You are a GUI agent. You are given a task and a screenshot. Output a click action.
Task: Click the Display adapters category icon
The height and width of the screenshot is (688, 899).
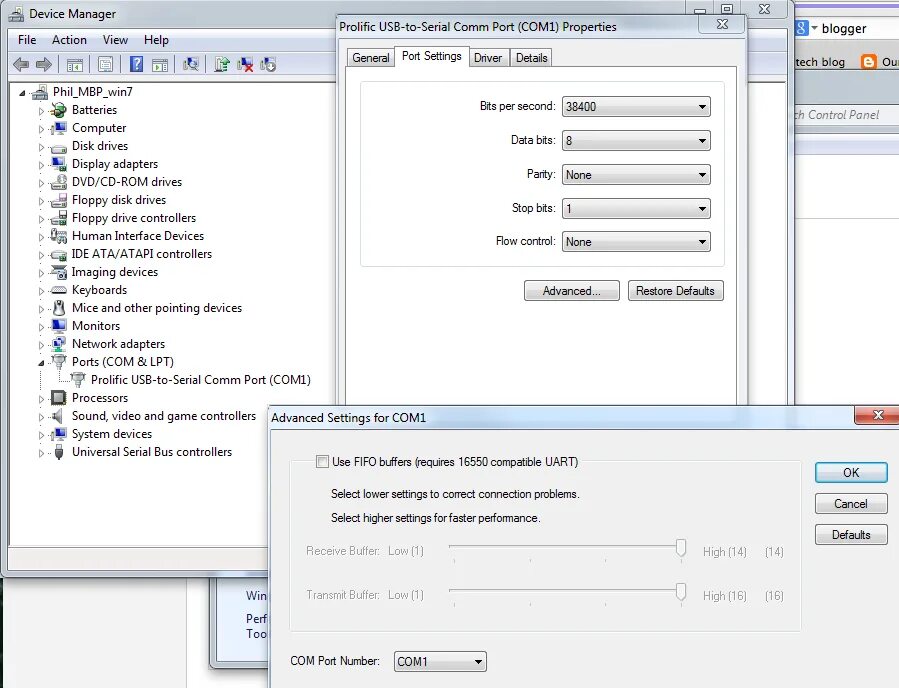[x=58, y=163]
